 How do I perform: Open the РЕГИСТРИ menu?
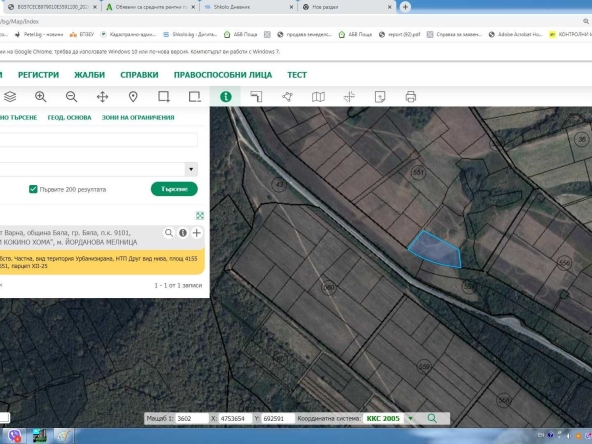[x=39, y=75]
